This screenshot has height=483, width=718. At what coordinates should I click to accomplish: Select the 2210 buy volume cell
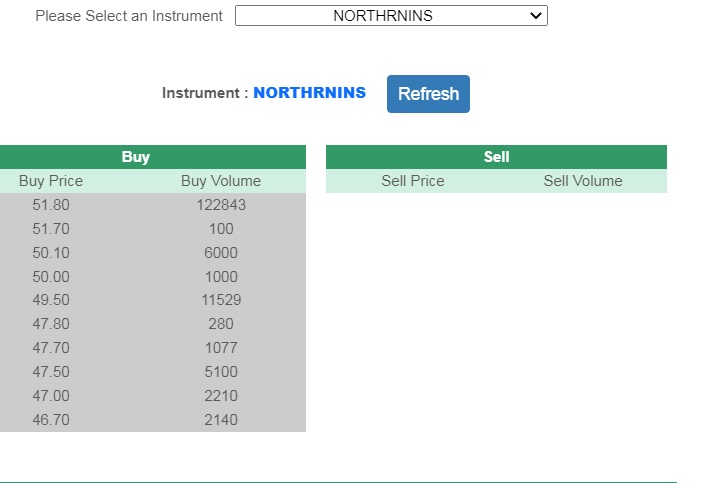pyautogui.click(x=221, y=396)
